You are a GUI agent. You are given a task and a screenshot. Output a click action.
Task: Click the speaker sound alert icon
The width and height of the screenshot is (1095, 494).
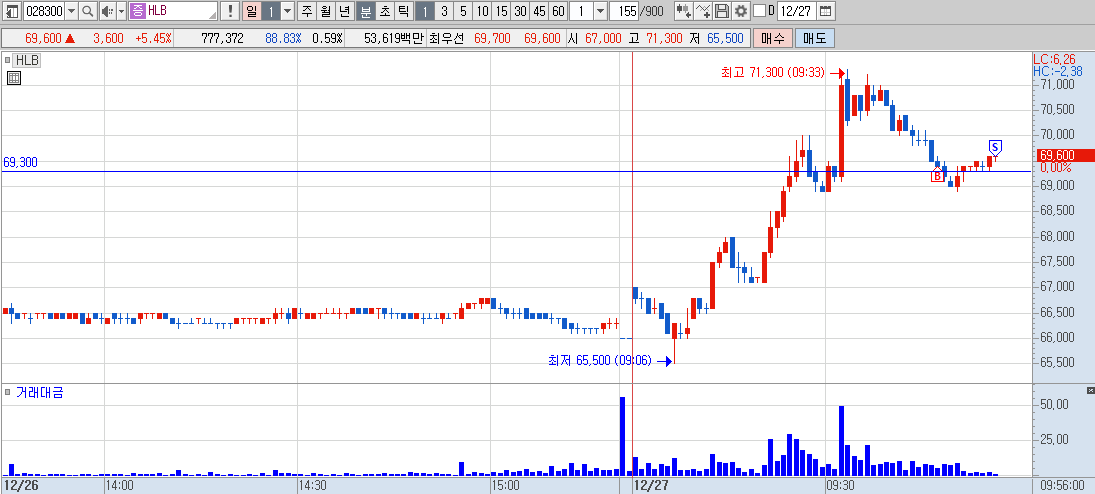106,10
